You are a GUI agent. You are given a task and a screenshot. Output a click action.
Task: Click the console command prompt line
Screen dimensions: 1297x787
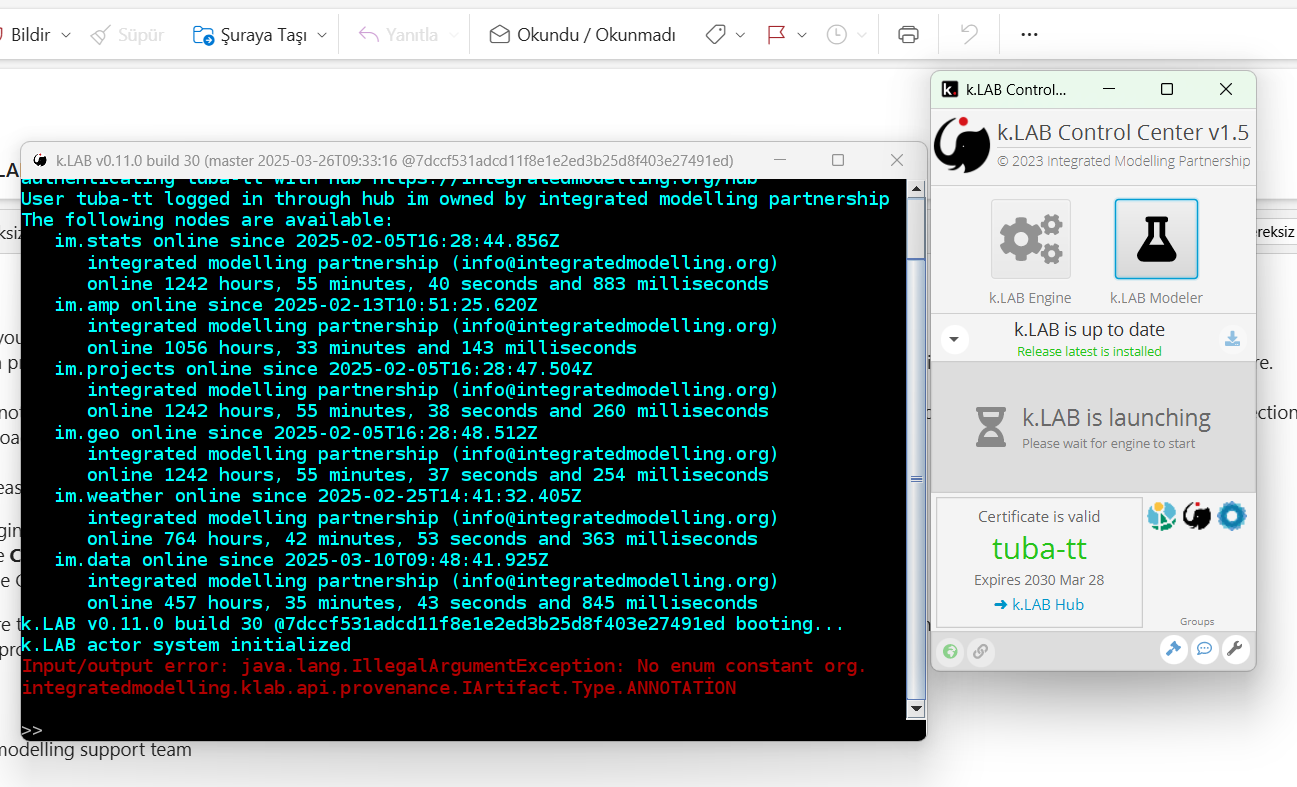click(465, 730)
